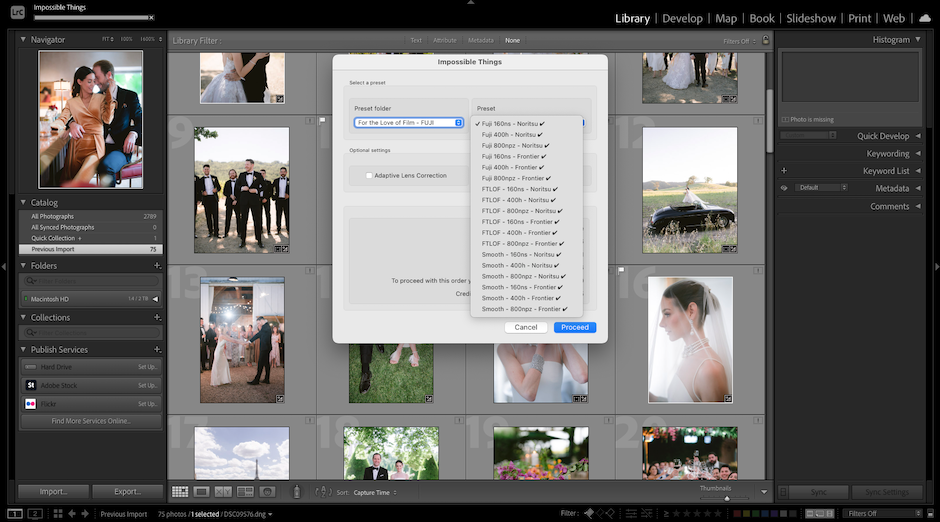Expand the Quick Develop panel
The width and height of the screenshot is (940, 522).
coord(918,136)
